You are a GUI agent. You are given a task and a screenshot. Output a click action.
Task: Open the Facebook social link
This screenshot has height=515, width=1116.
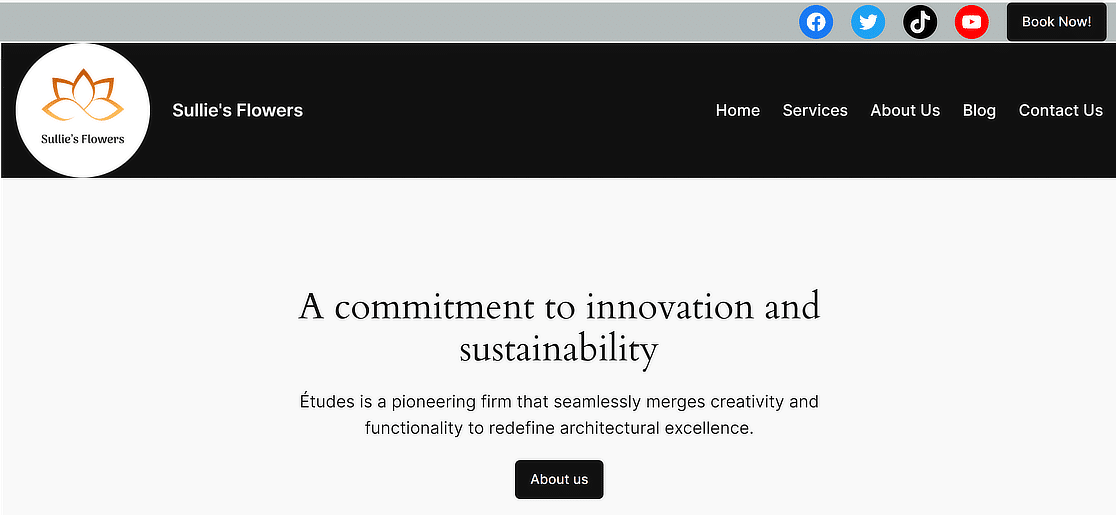click(x=816, y=22)
